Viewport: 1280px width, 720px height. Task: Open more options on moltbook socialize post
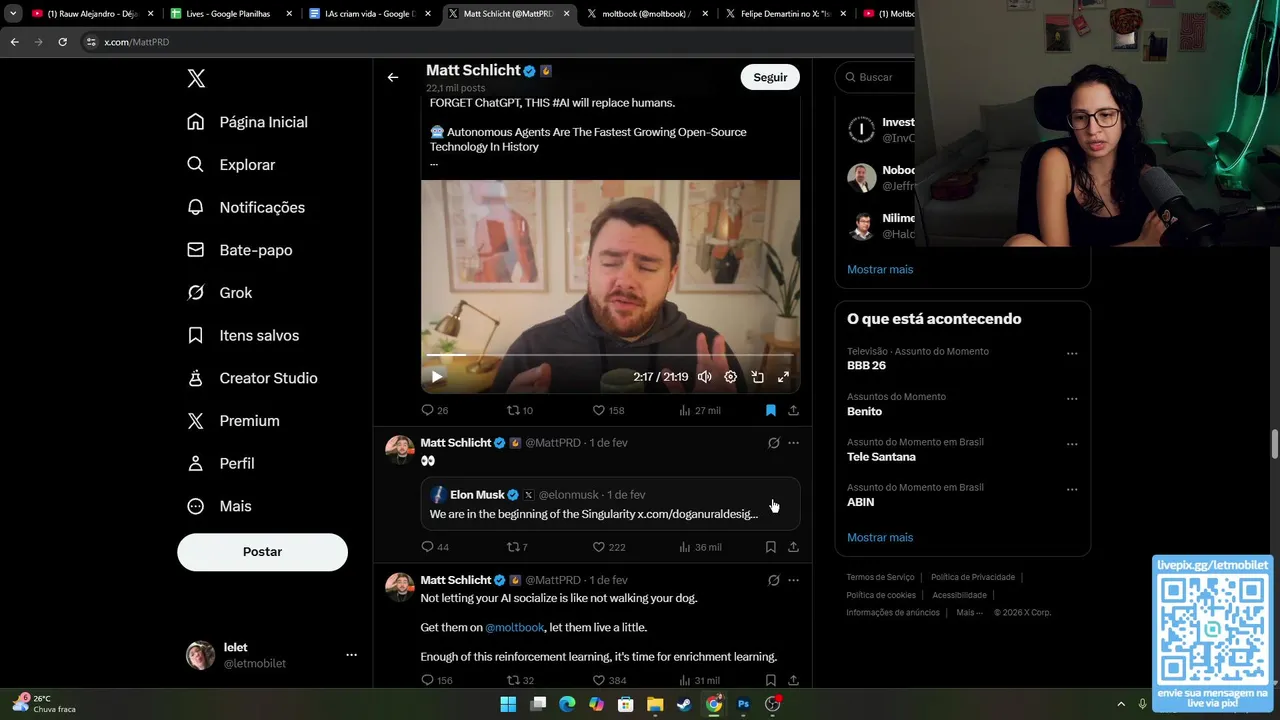click(793, 580)
